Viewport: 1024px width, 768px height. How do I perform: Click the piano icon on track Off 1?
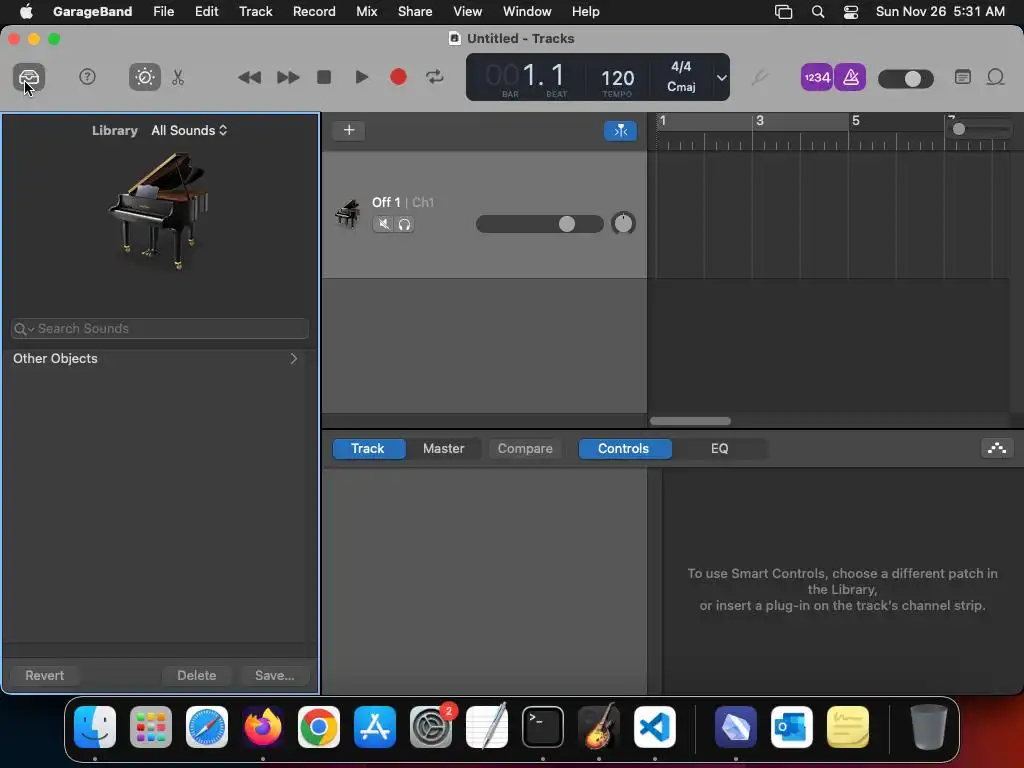pos(347,214)
